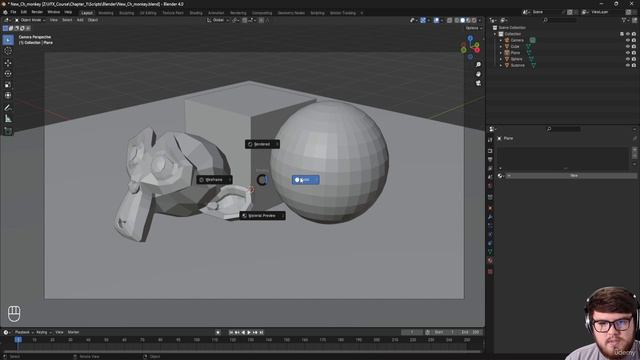Open the Edit menu
The height and width of the screenshot is (360, 640).
[24, 12]
